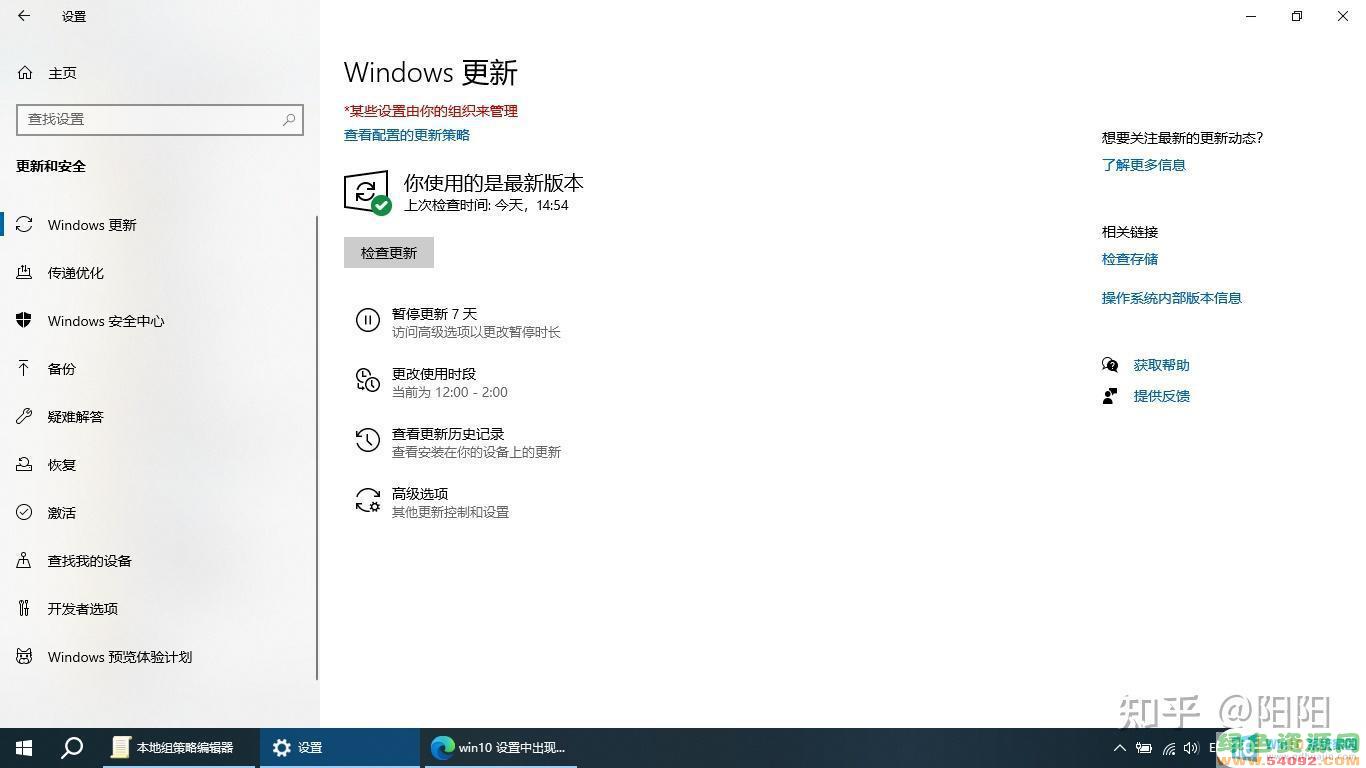The width and height of the screenshot is (1366, 768).
Task: Open Windows 预览体验计划 page
Action: coord(160,657)
